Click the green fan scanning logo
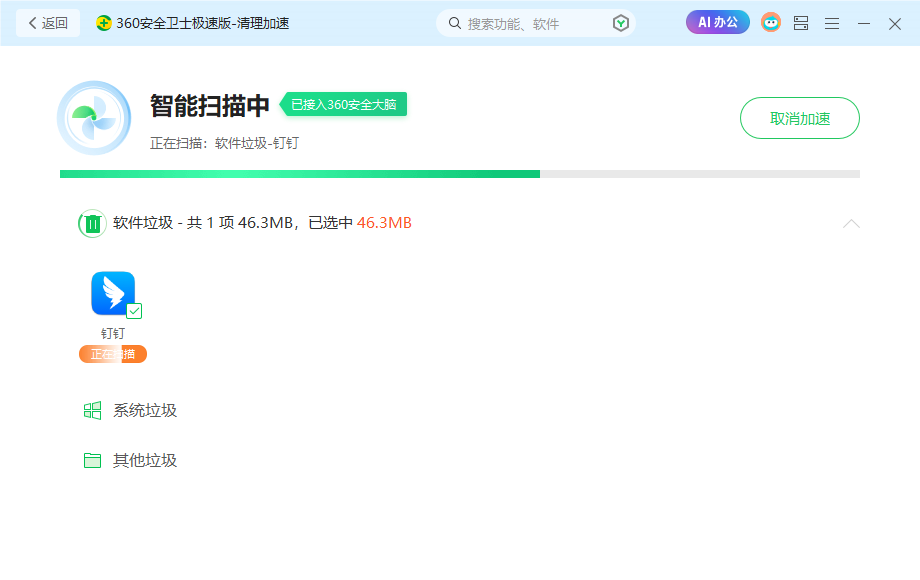 click(94, 117)
